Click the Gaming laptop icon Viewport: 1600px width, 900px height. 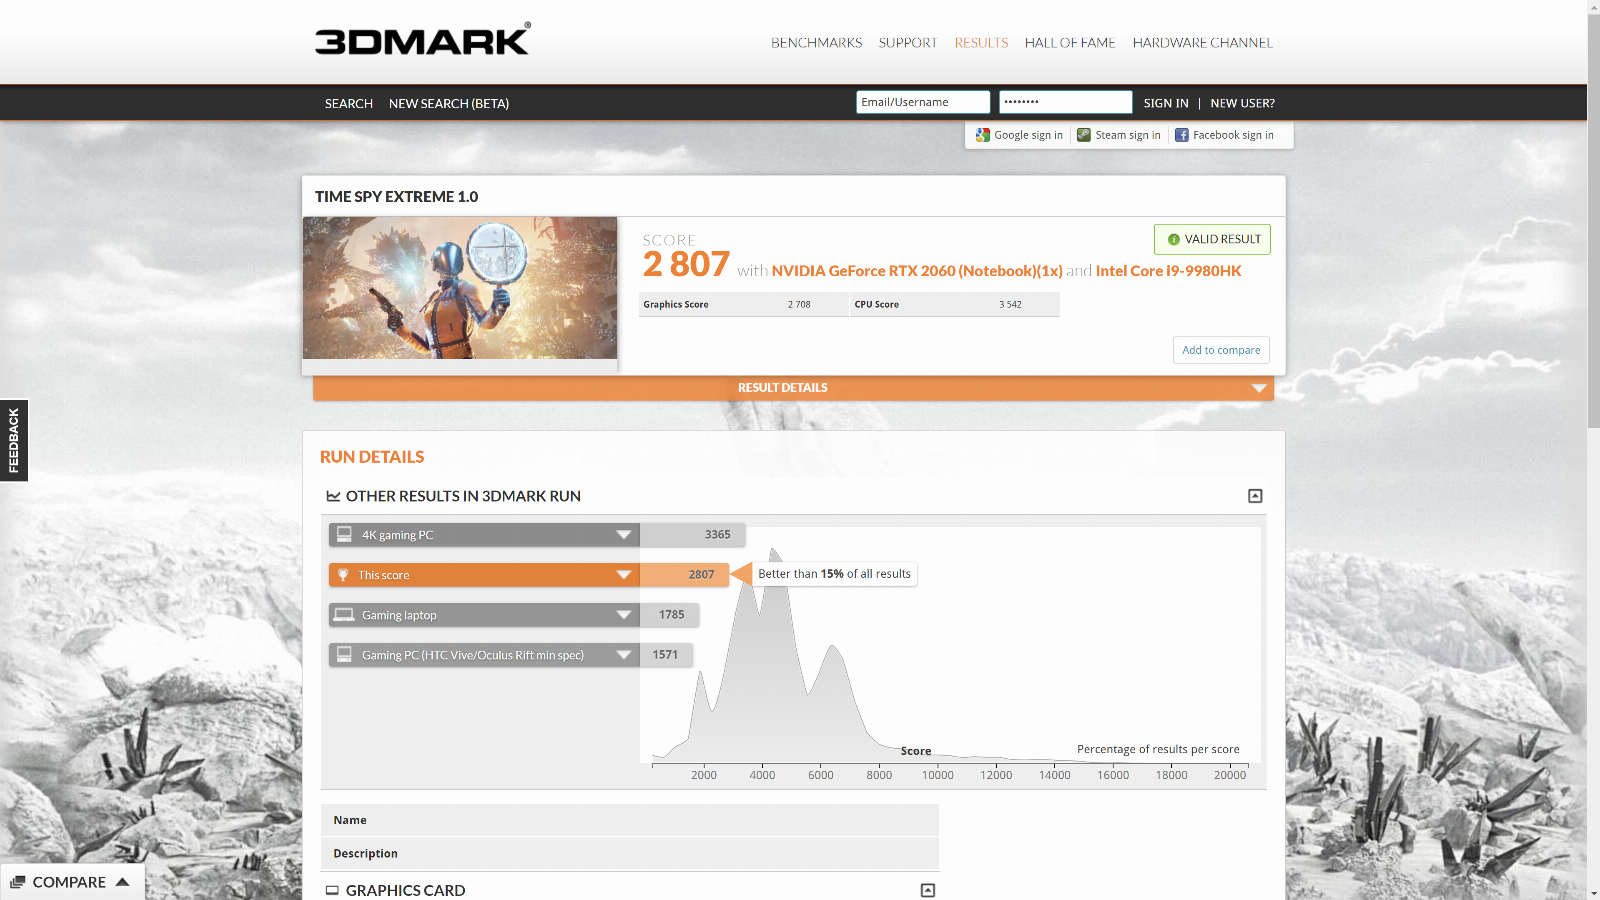coord(344,615)
